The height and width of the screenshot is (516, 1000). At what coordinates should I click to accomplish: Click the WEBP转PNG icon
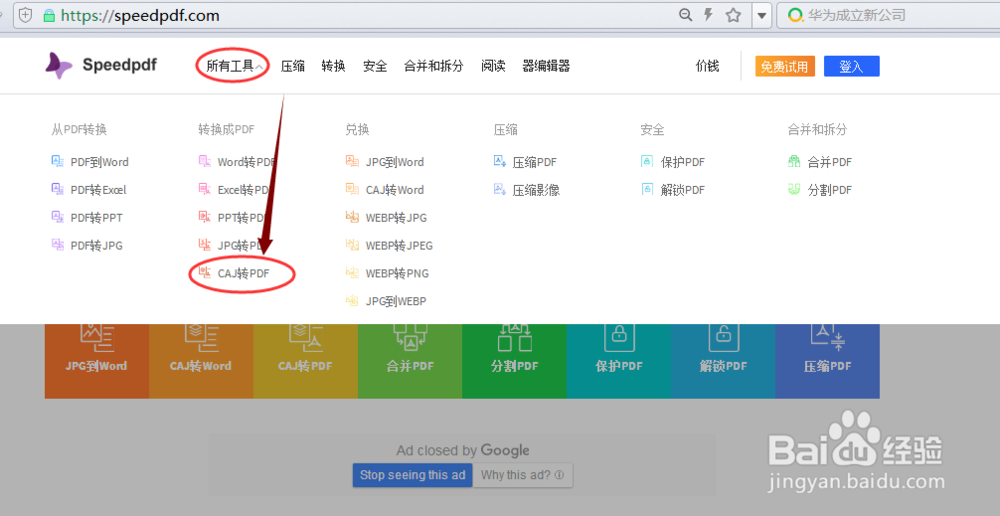pyautogui.click(x=352, y=273)
